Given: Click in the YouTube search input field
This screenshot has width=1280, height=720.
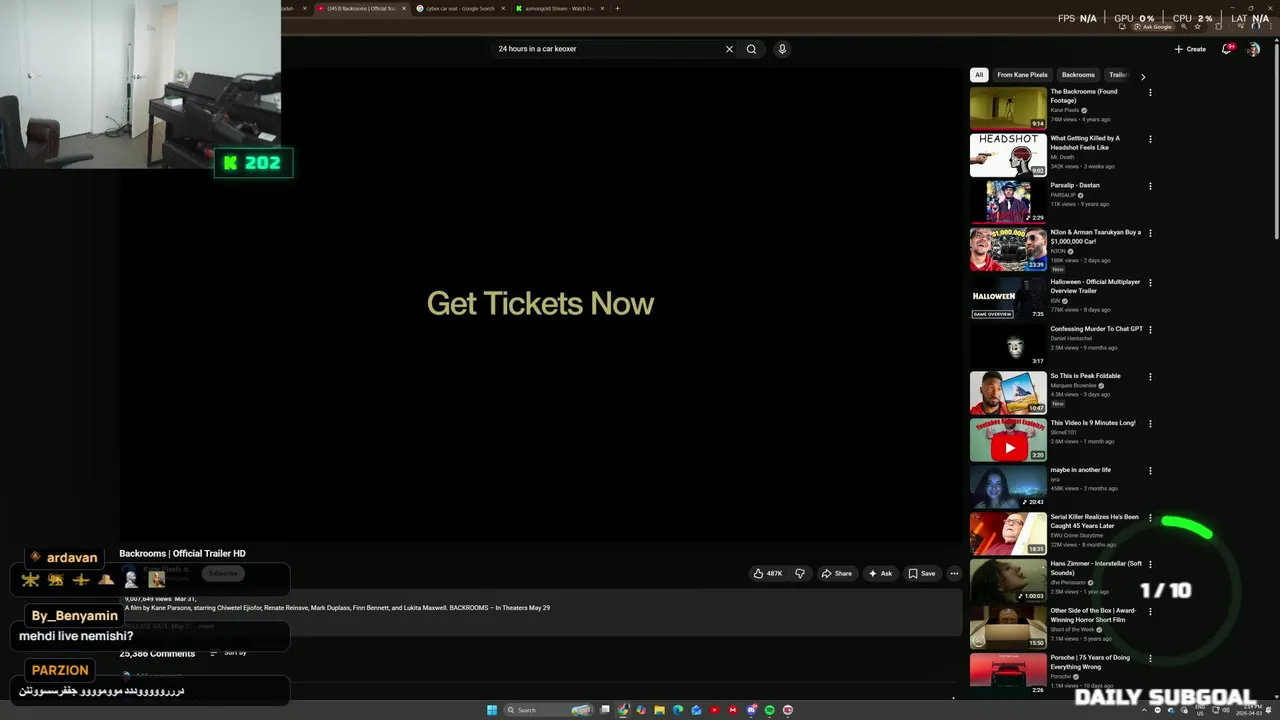Looking at the screenshot, I should click(x=608, y=49).
